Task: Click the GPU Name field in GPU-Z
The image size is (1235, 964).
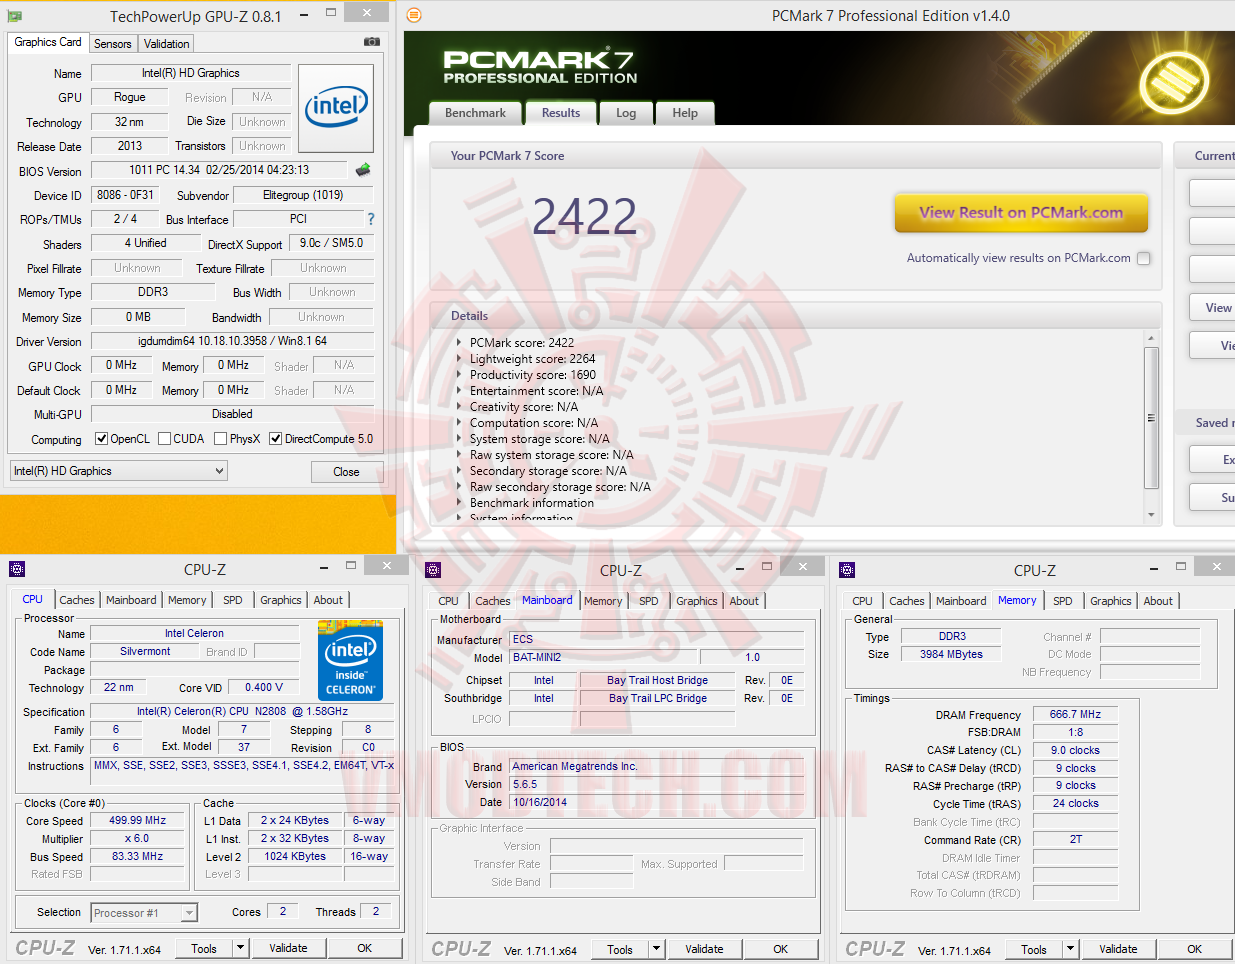Action: 190,73
